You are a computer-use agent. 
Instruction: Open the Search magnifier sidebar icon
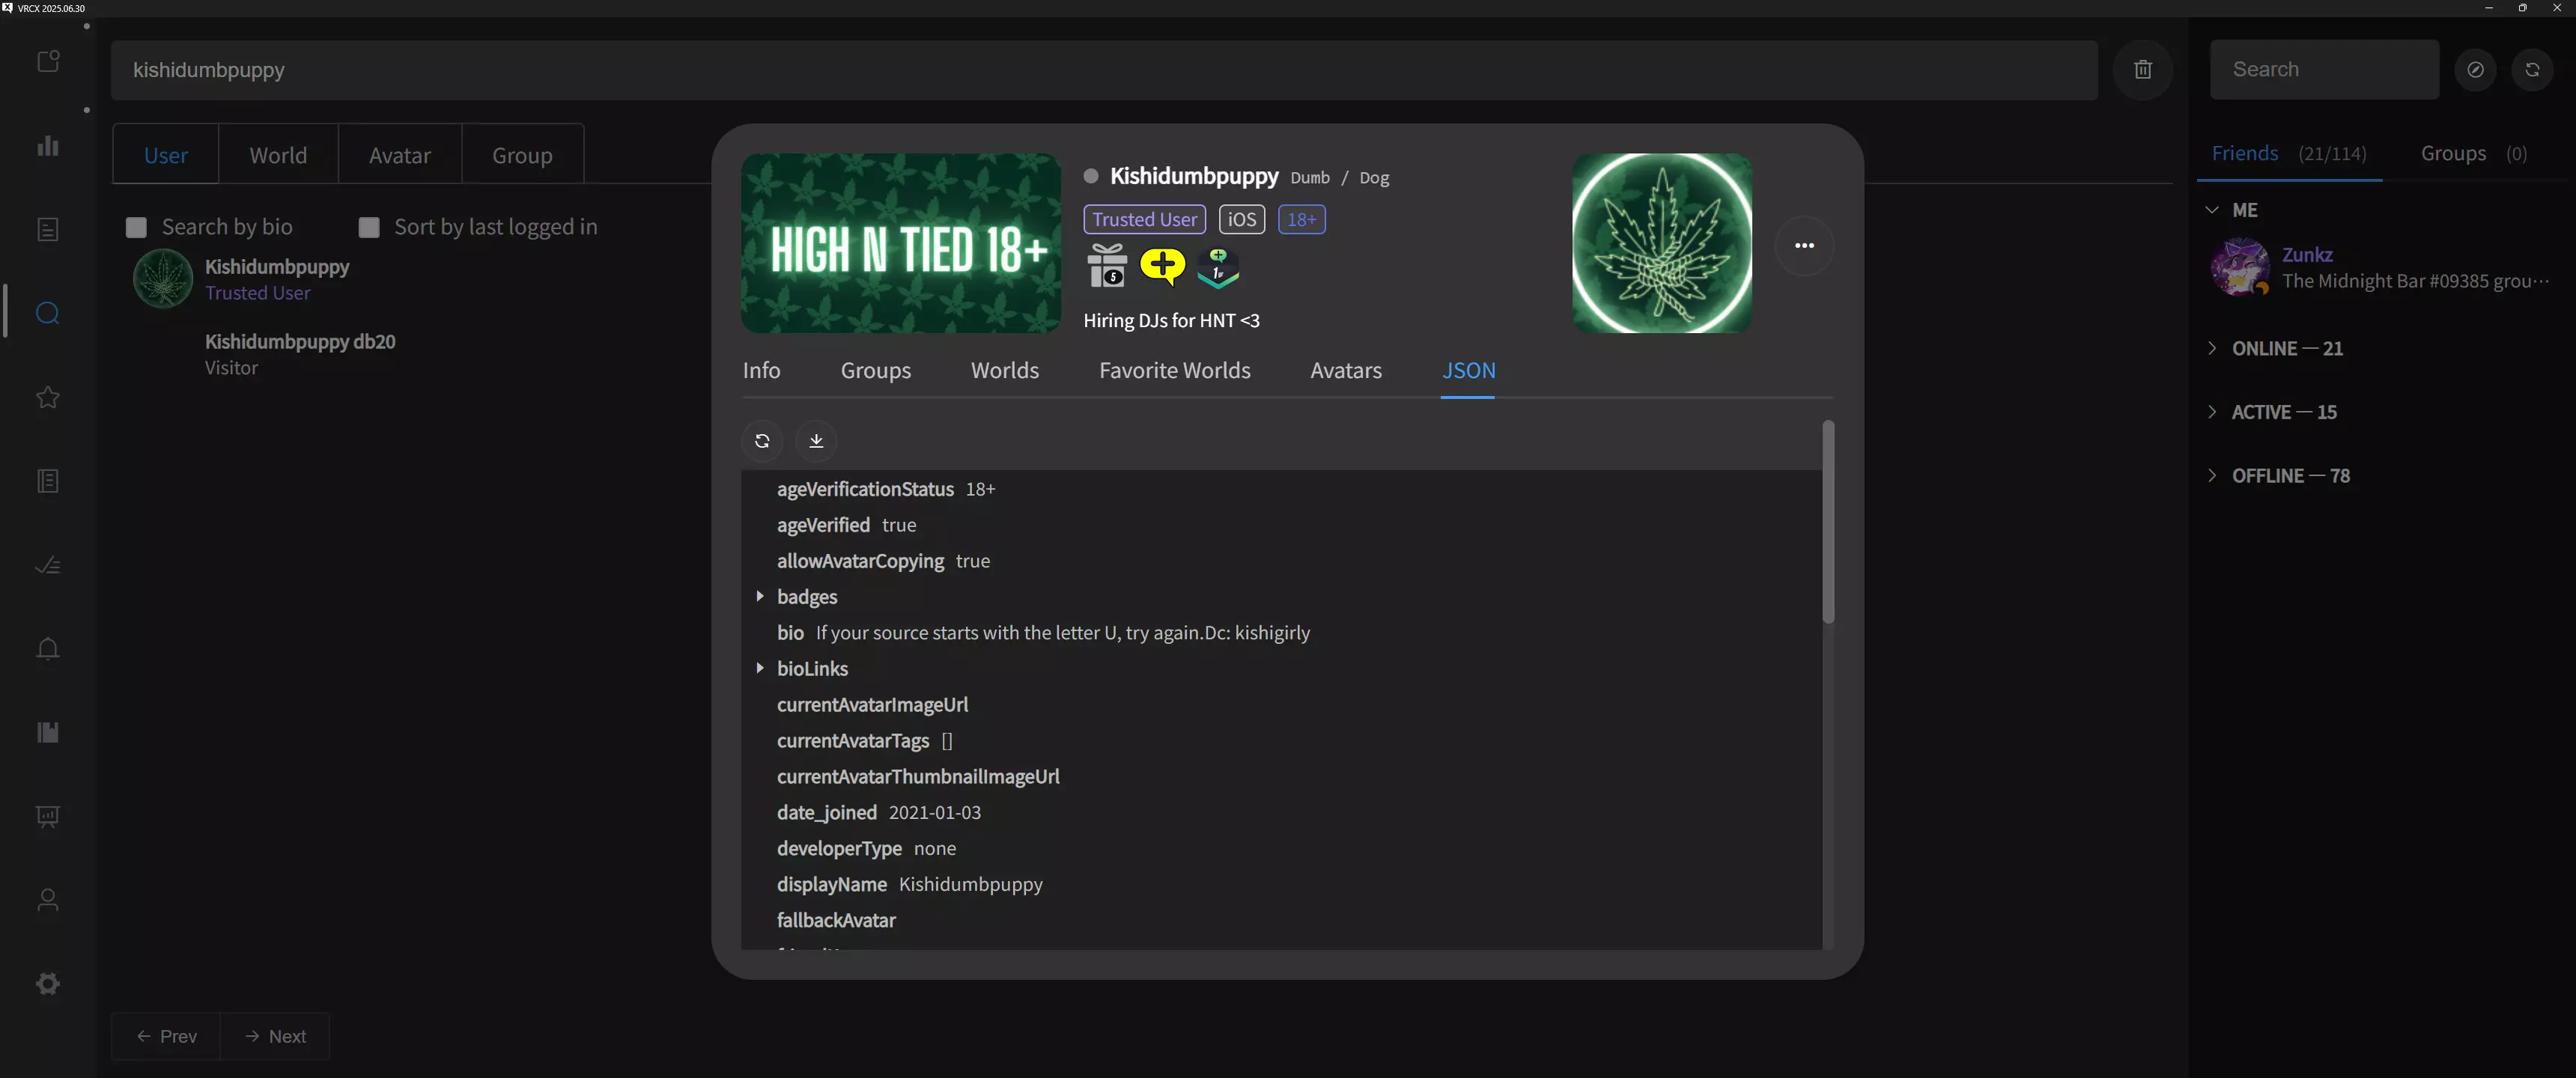tap(48, 314)
